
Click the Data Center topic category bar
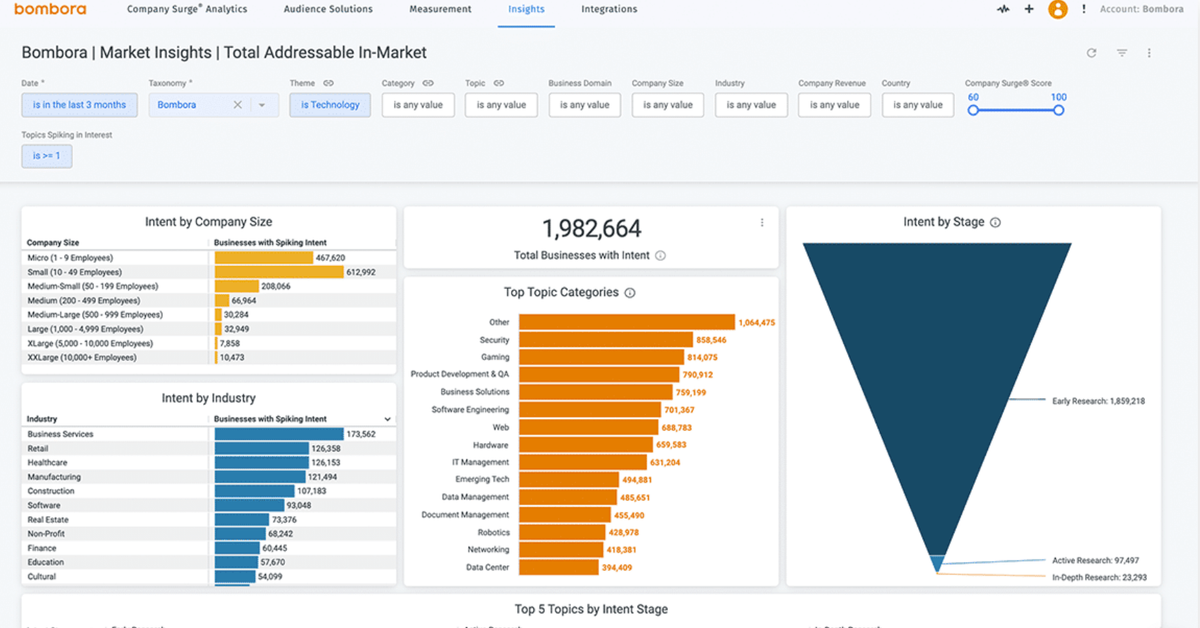[559, 567]
